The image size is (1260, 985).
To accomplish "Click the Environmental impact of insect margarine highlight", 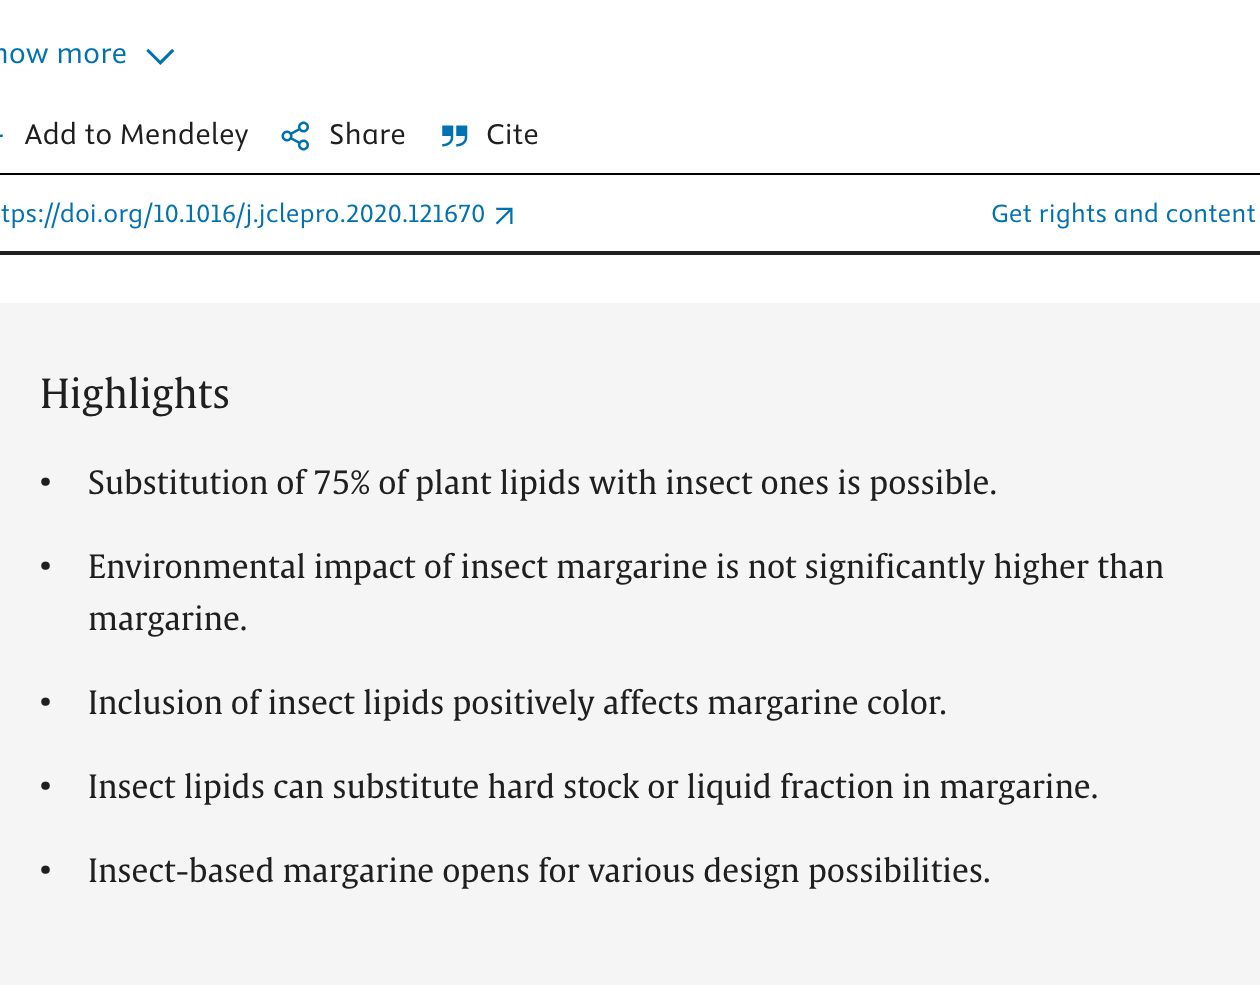I will click(x=626, y=593).
